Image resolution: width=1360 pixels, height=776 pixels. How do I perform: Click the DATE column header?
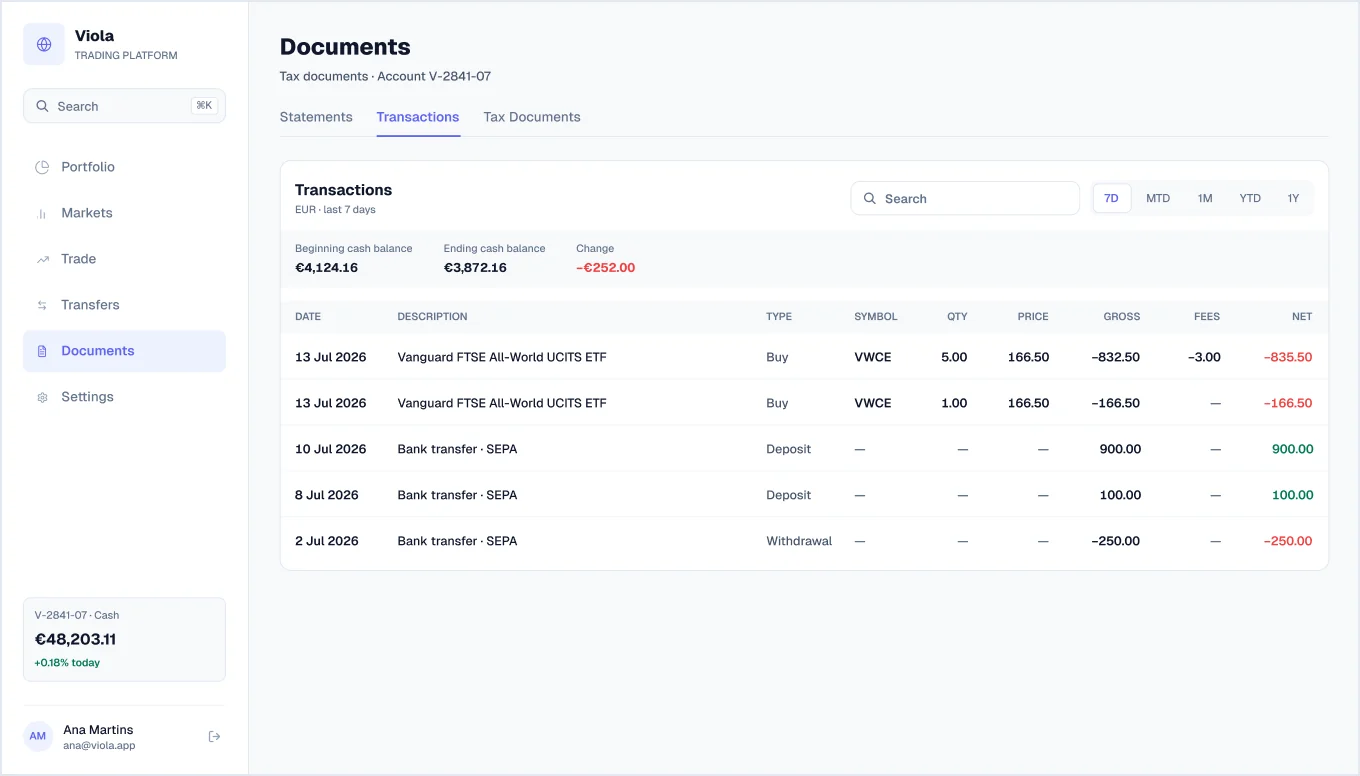[308, 316]
